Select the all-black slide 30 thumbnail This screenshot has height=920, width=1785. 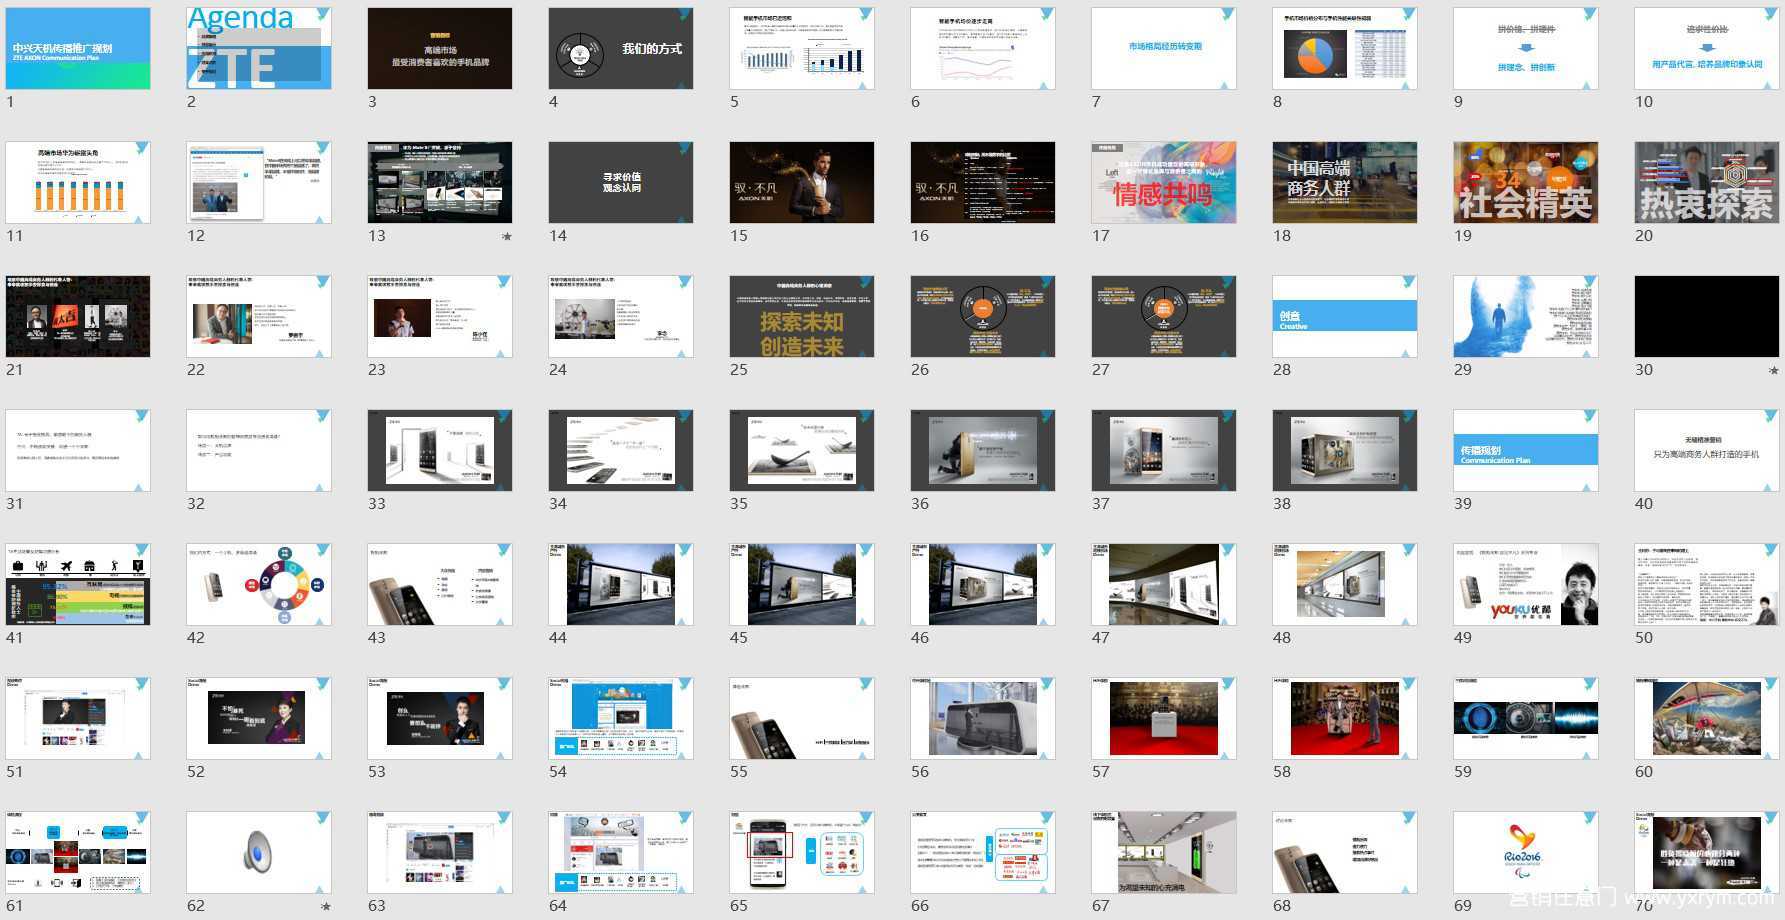(x=1707, y=316)
